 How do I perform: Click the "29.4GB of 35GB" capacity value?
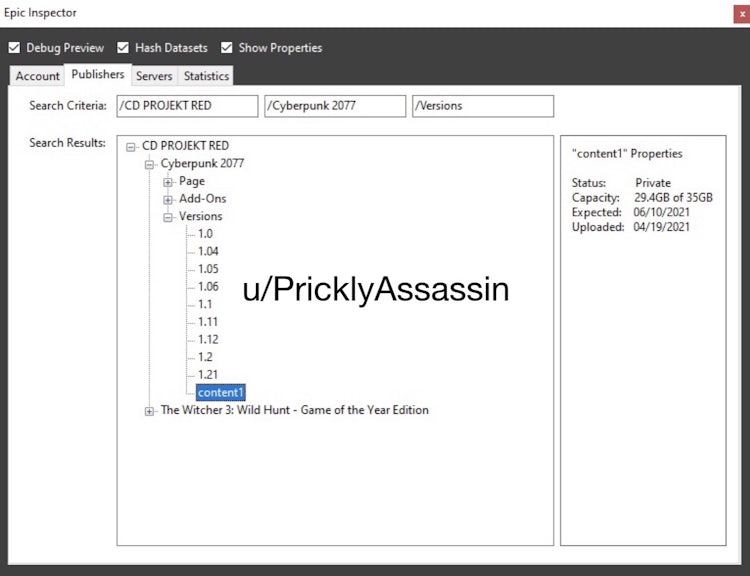click(x=673, y=198)
